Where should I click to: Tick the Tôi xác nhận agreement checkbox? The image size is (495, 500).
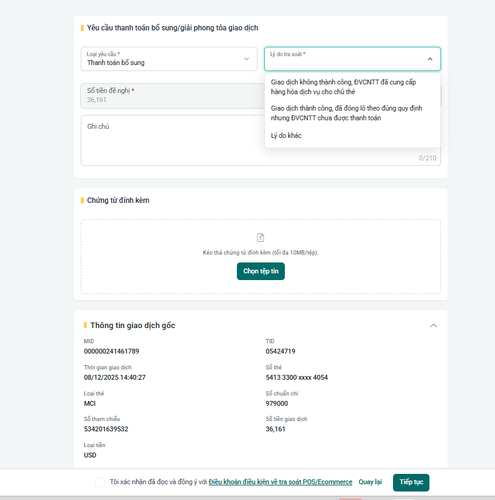[x=100, y=482]
